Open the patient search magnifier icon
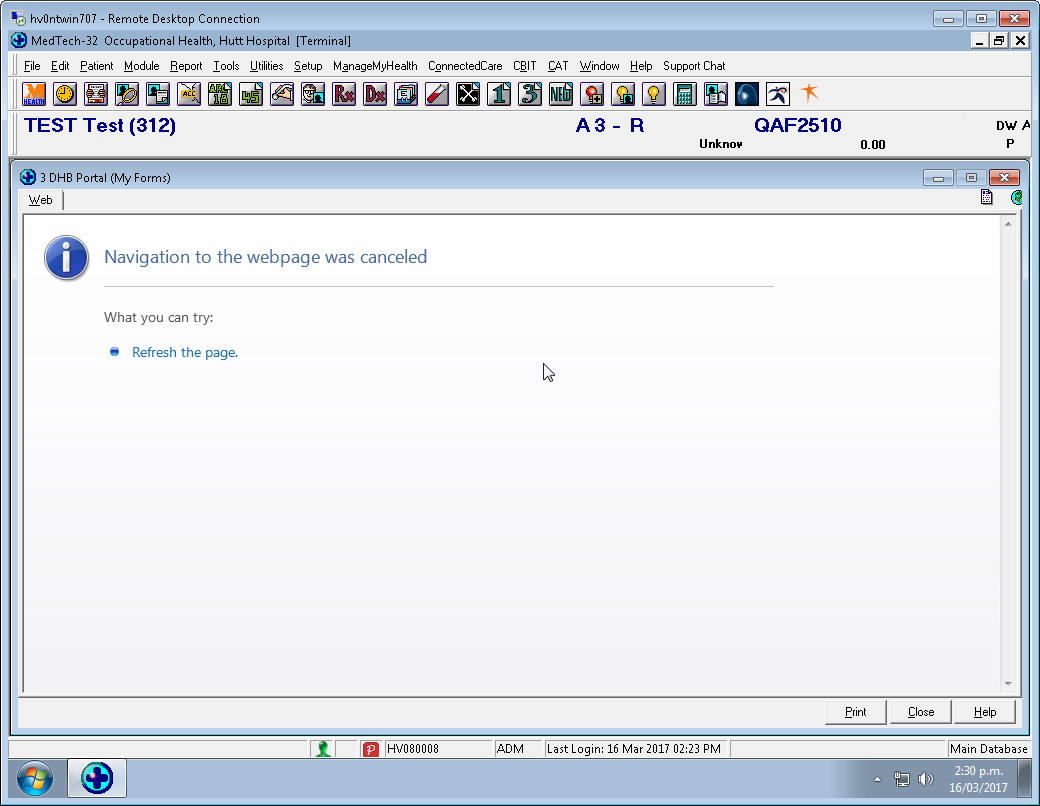Image resolution: width=1040 pixels, height=806 pixels. (127, 94)
